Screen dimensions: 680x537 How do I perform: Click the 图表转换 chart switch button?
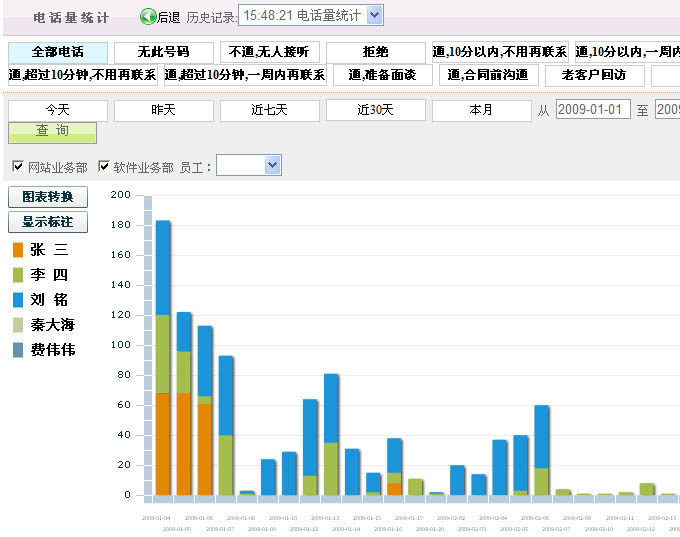click(47, 197)
